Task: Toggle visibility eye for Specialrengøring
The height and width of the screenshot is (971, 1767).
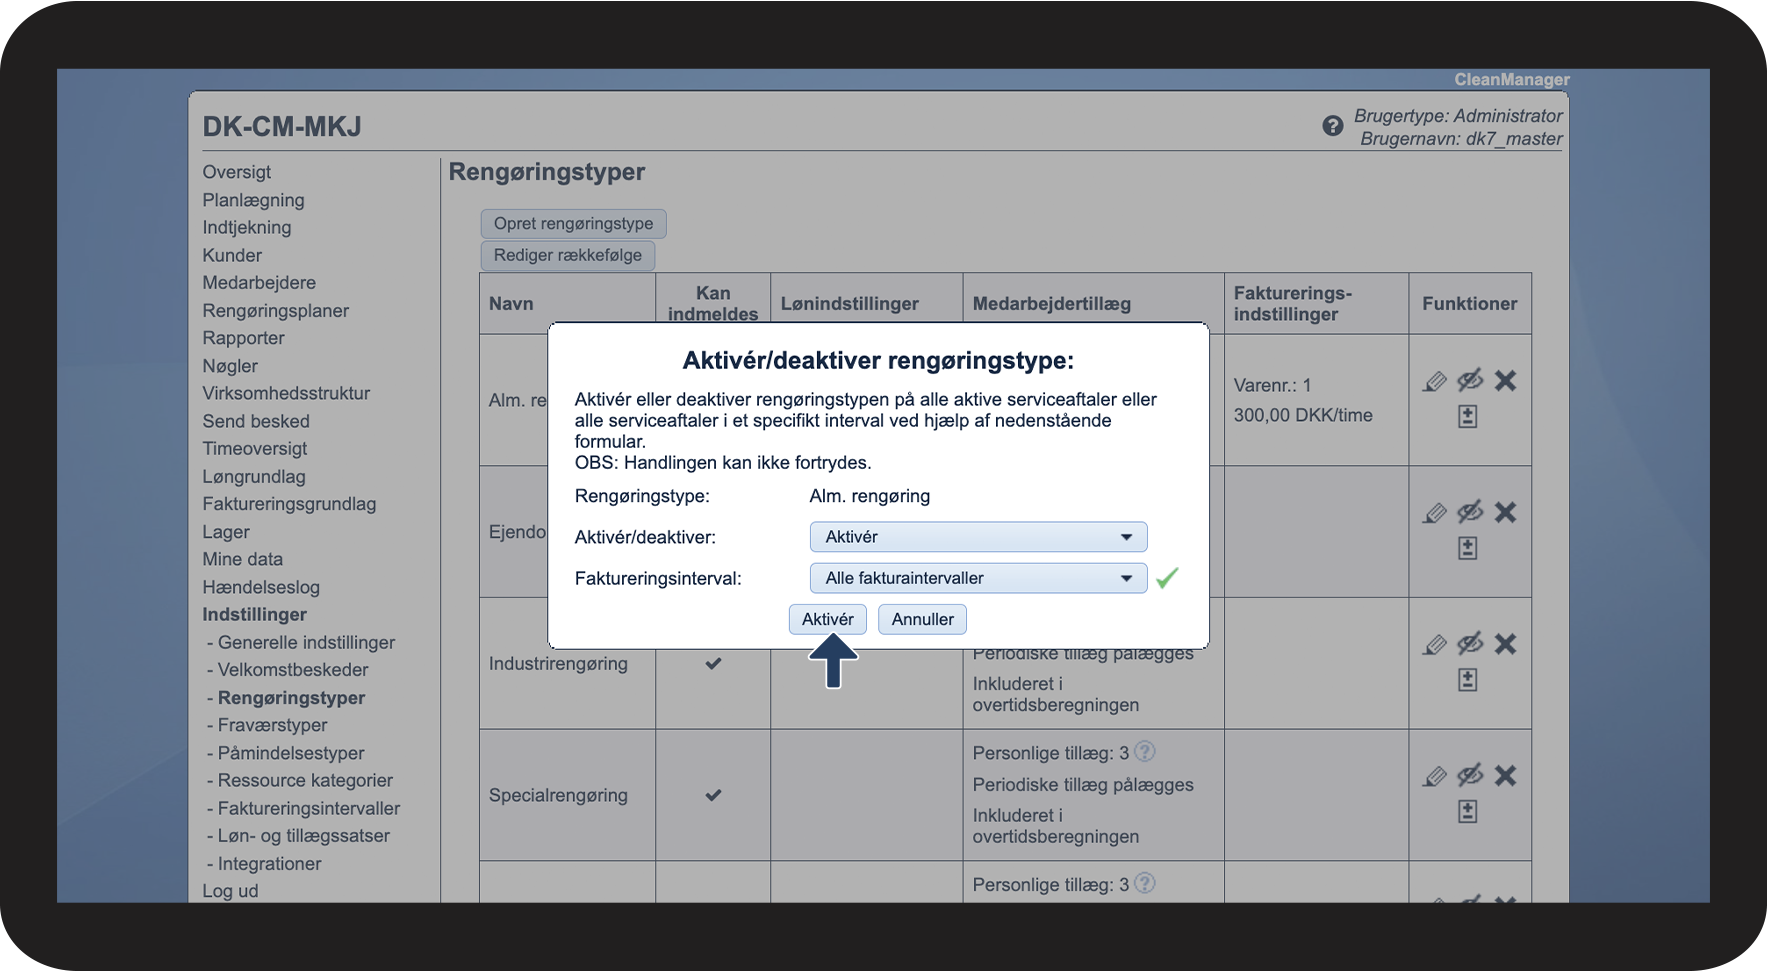Action: click(1470, 776)
